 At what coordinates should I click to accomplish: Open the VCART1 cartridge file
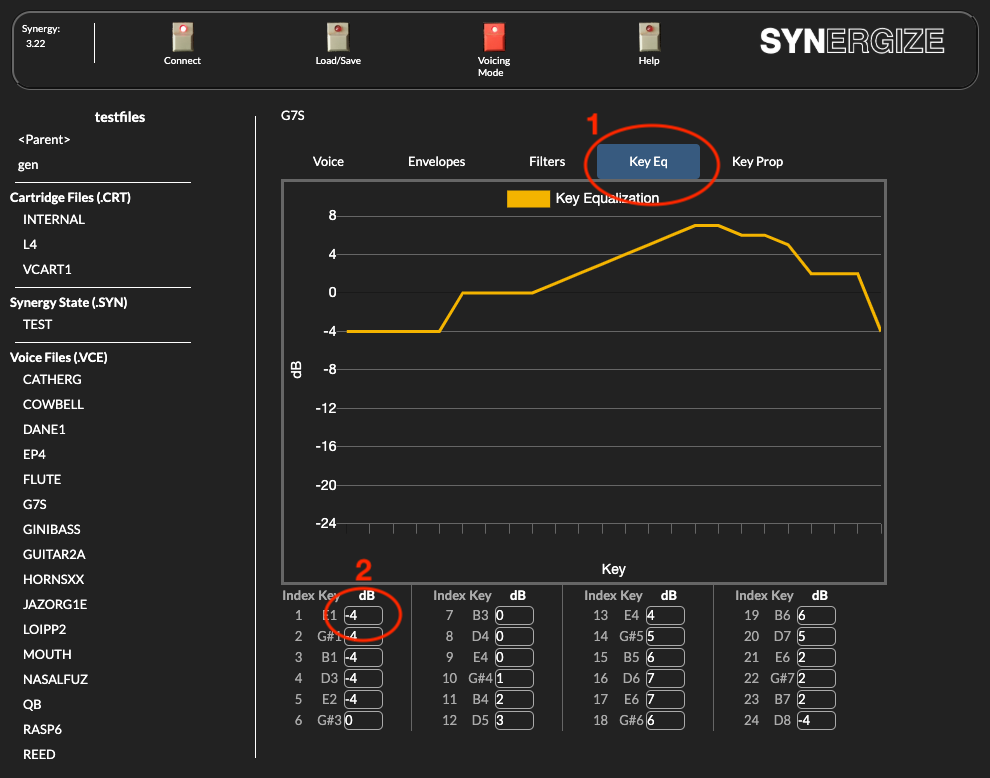[47, 270]
